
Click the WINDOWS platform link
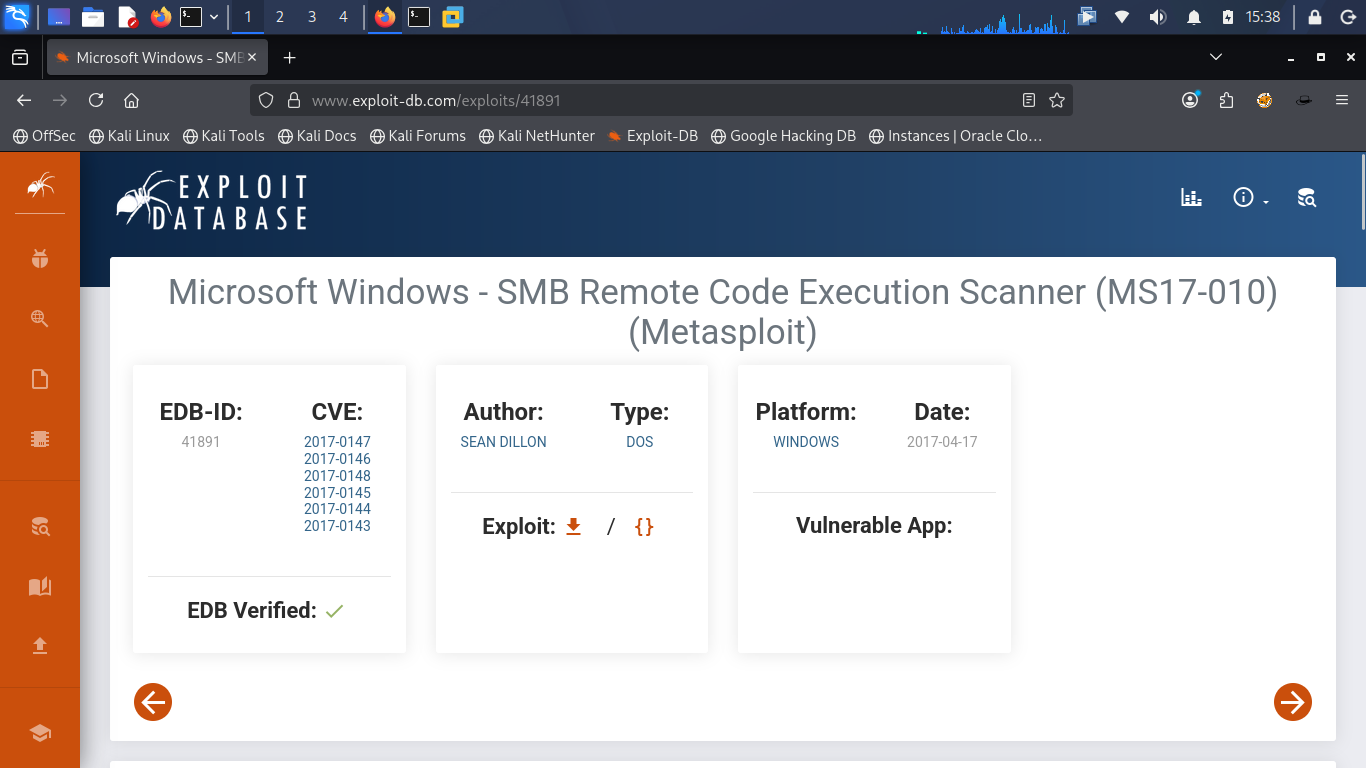[806, 442]
